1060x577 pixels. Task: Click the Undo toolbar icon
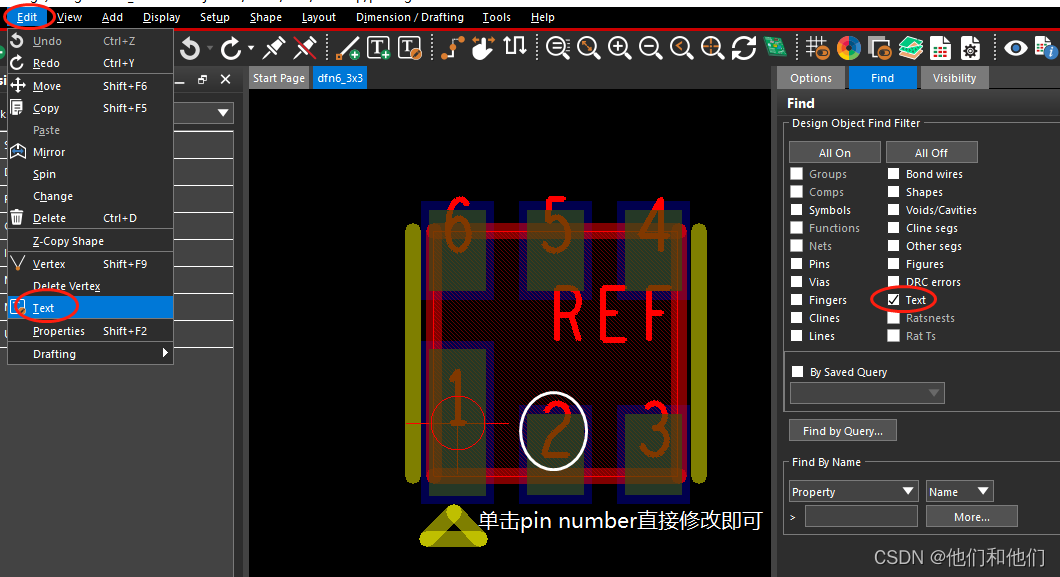point(191,49)
